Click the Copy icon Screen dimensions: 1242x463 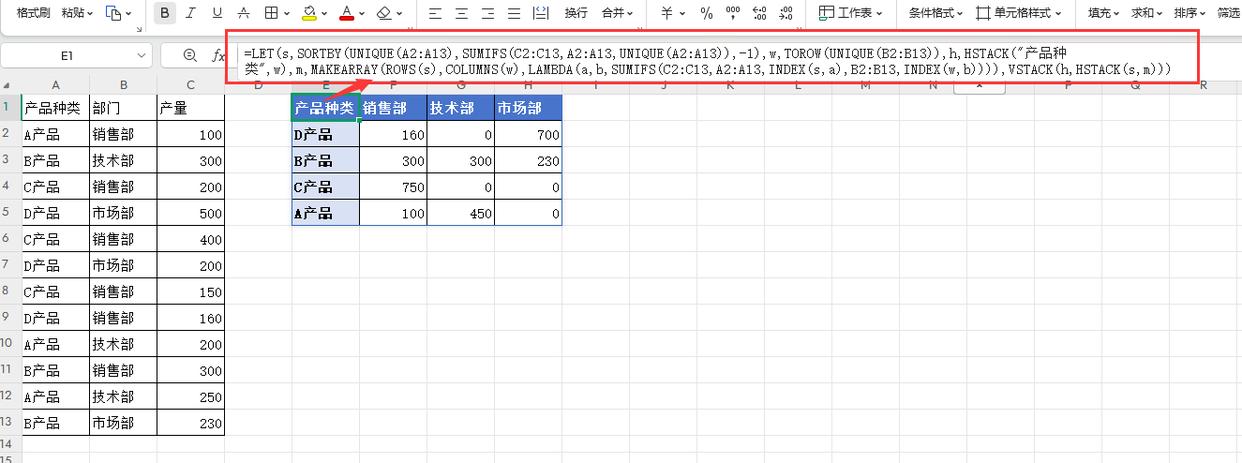click(114, 13)
